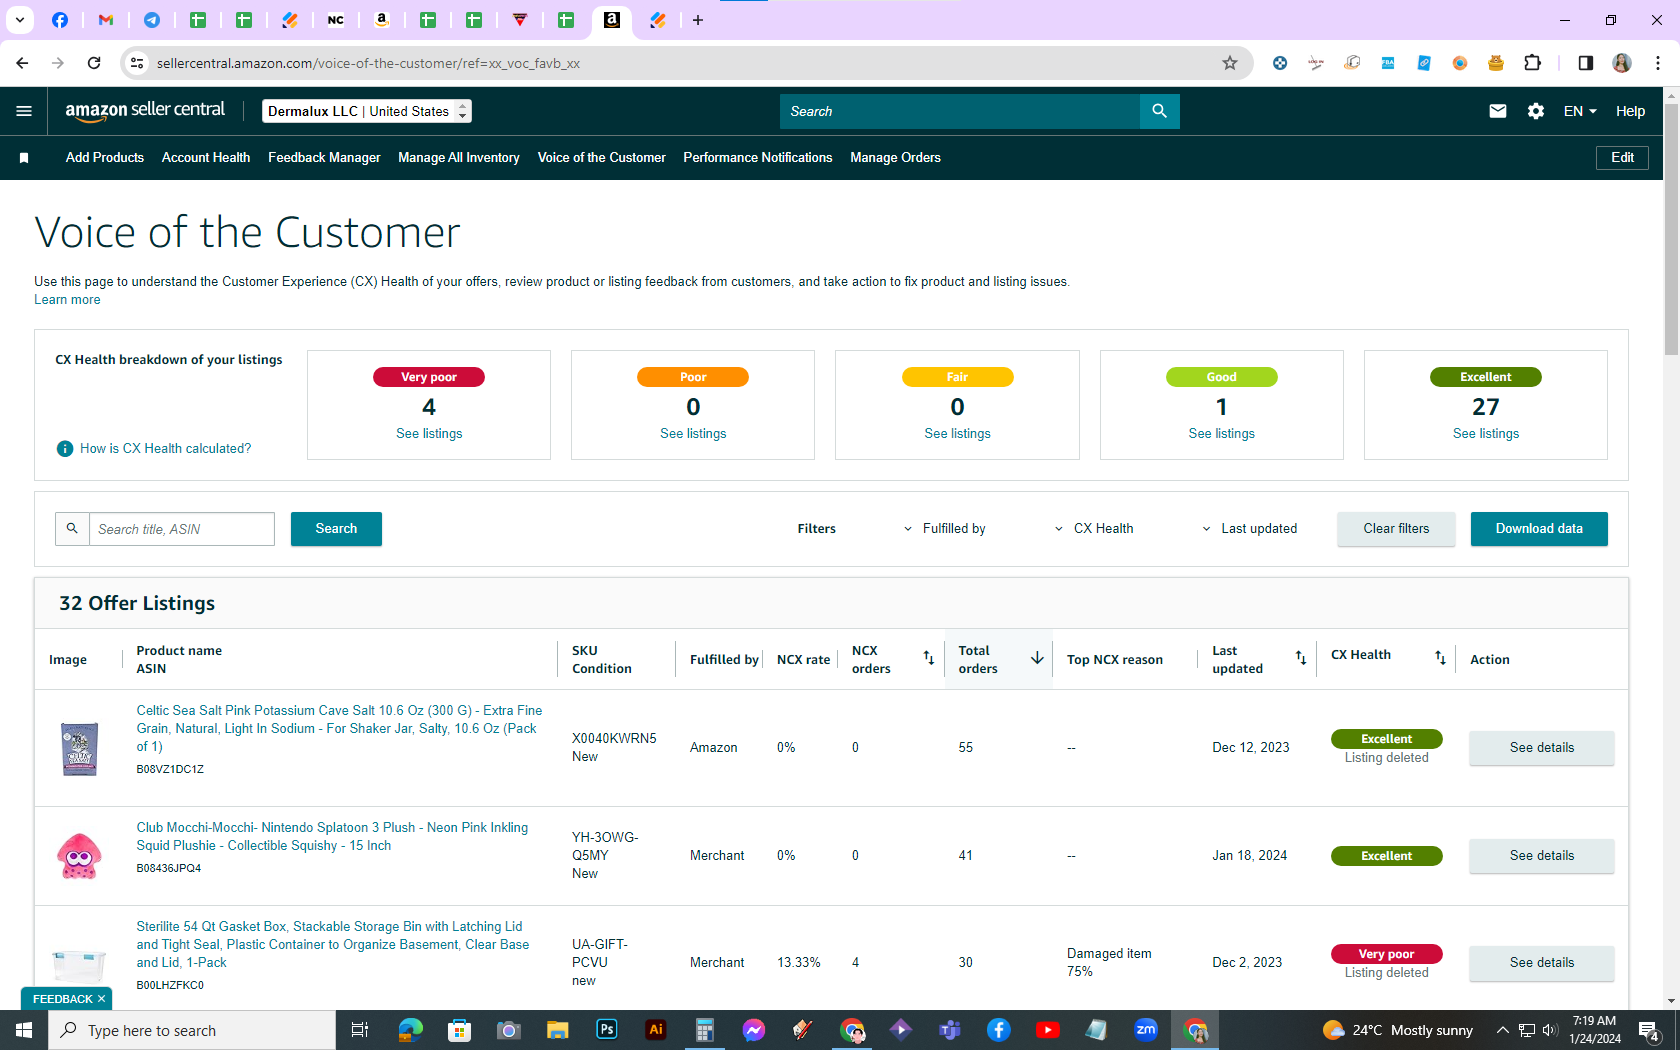Sort by Total orders down arrow
1680x1050 pixels.
click(1037, 658)
